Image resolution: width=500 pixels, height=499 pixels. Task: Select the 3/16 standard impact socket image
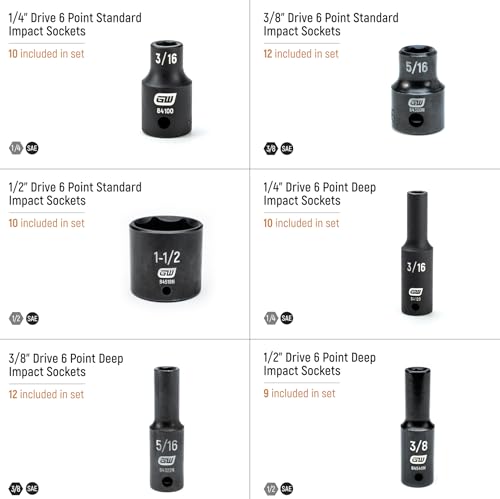click(167, 89)
